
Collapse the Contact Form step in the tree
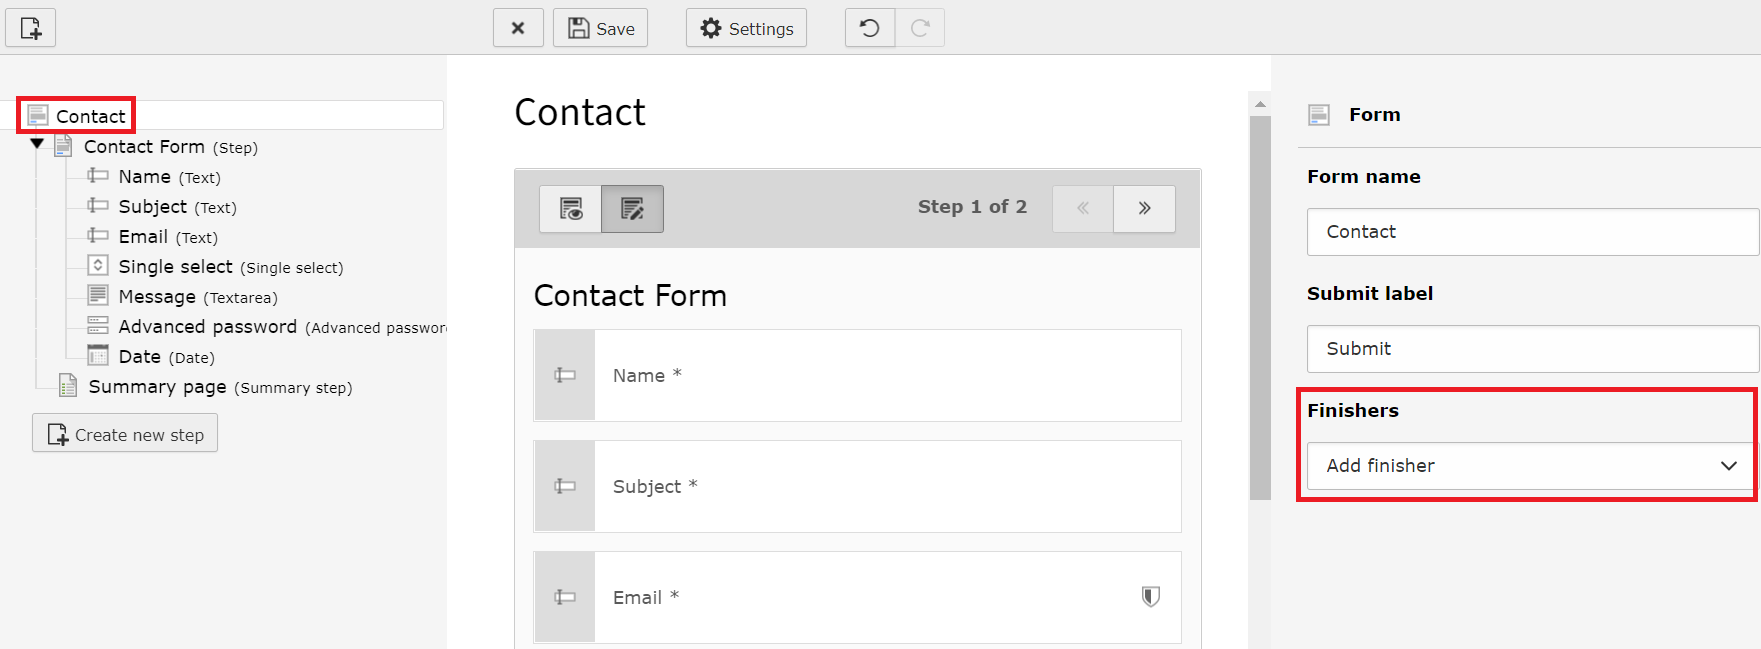[x=37, y=144]
